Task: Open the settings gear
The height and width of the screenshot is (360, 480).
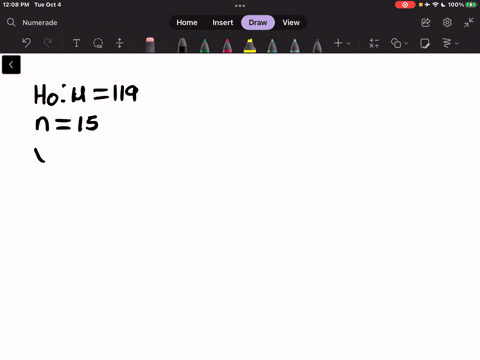Action: pyautogui.click(x=447, y=22)
